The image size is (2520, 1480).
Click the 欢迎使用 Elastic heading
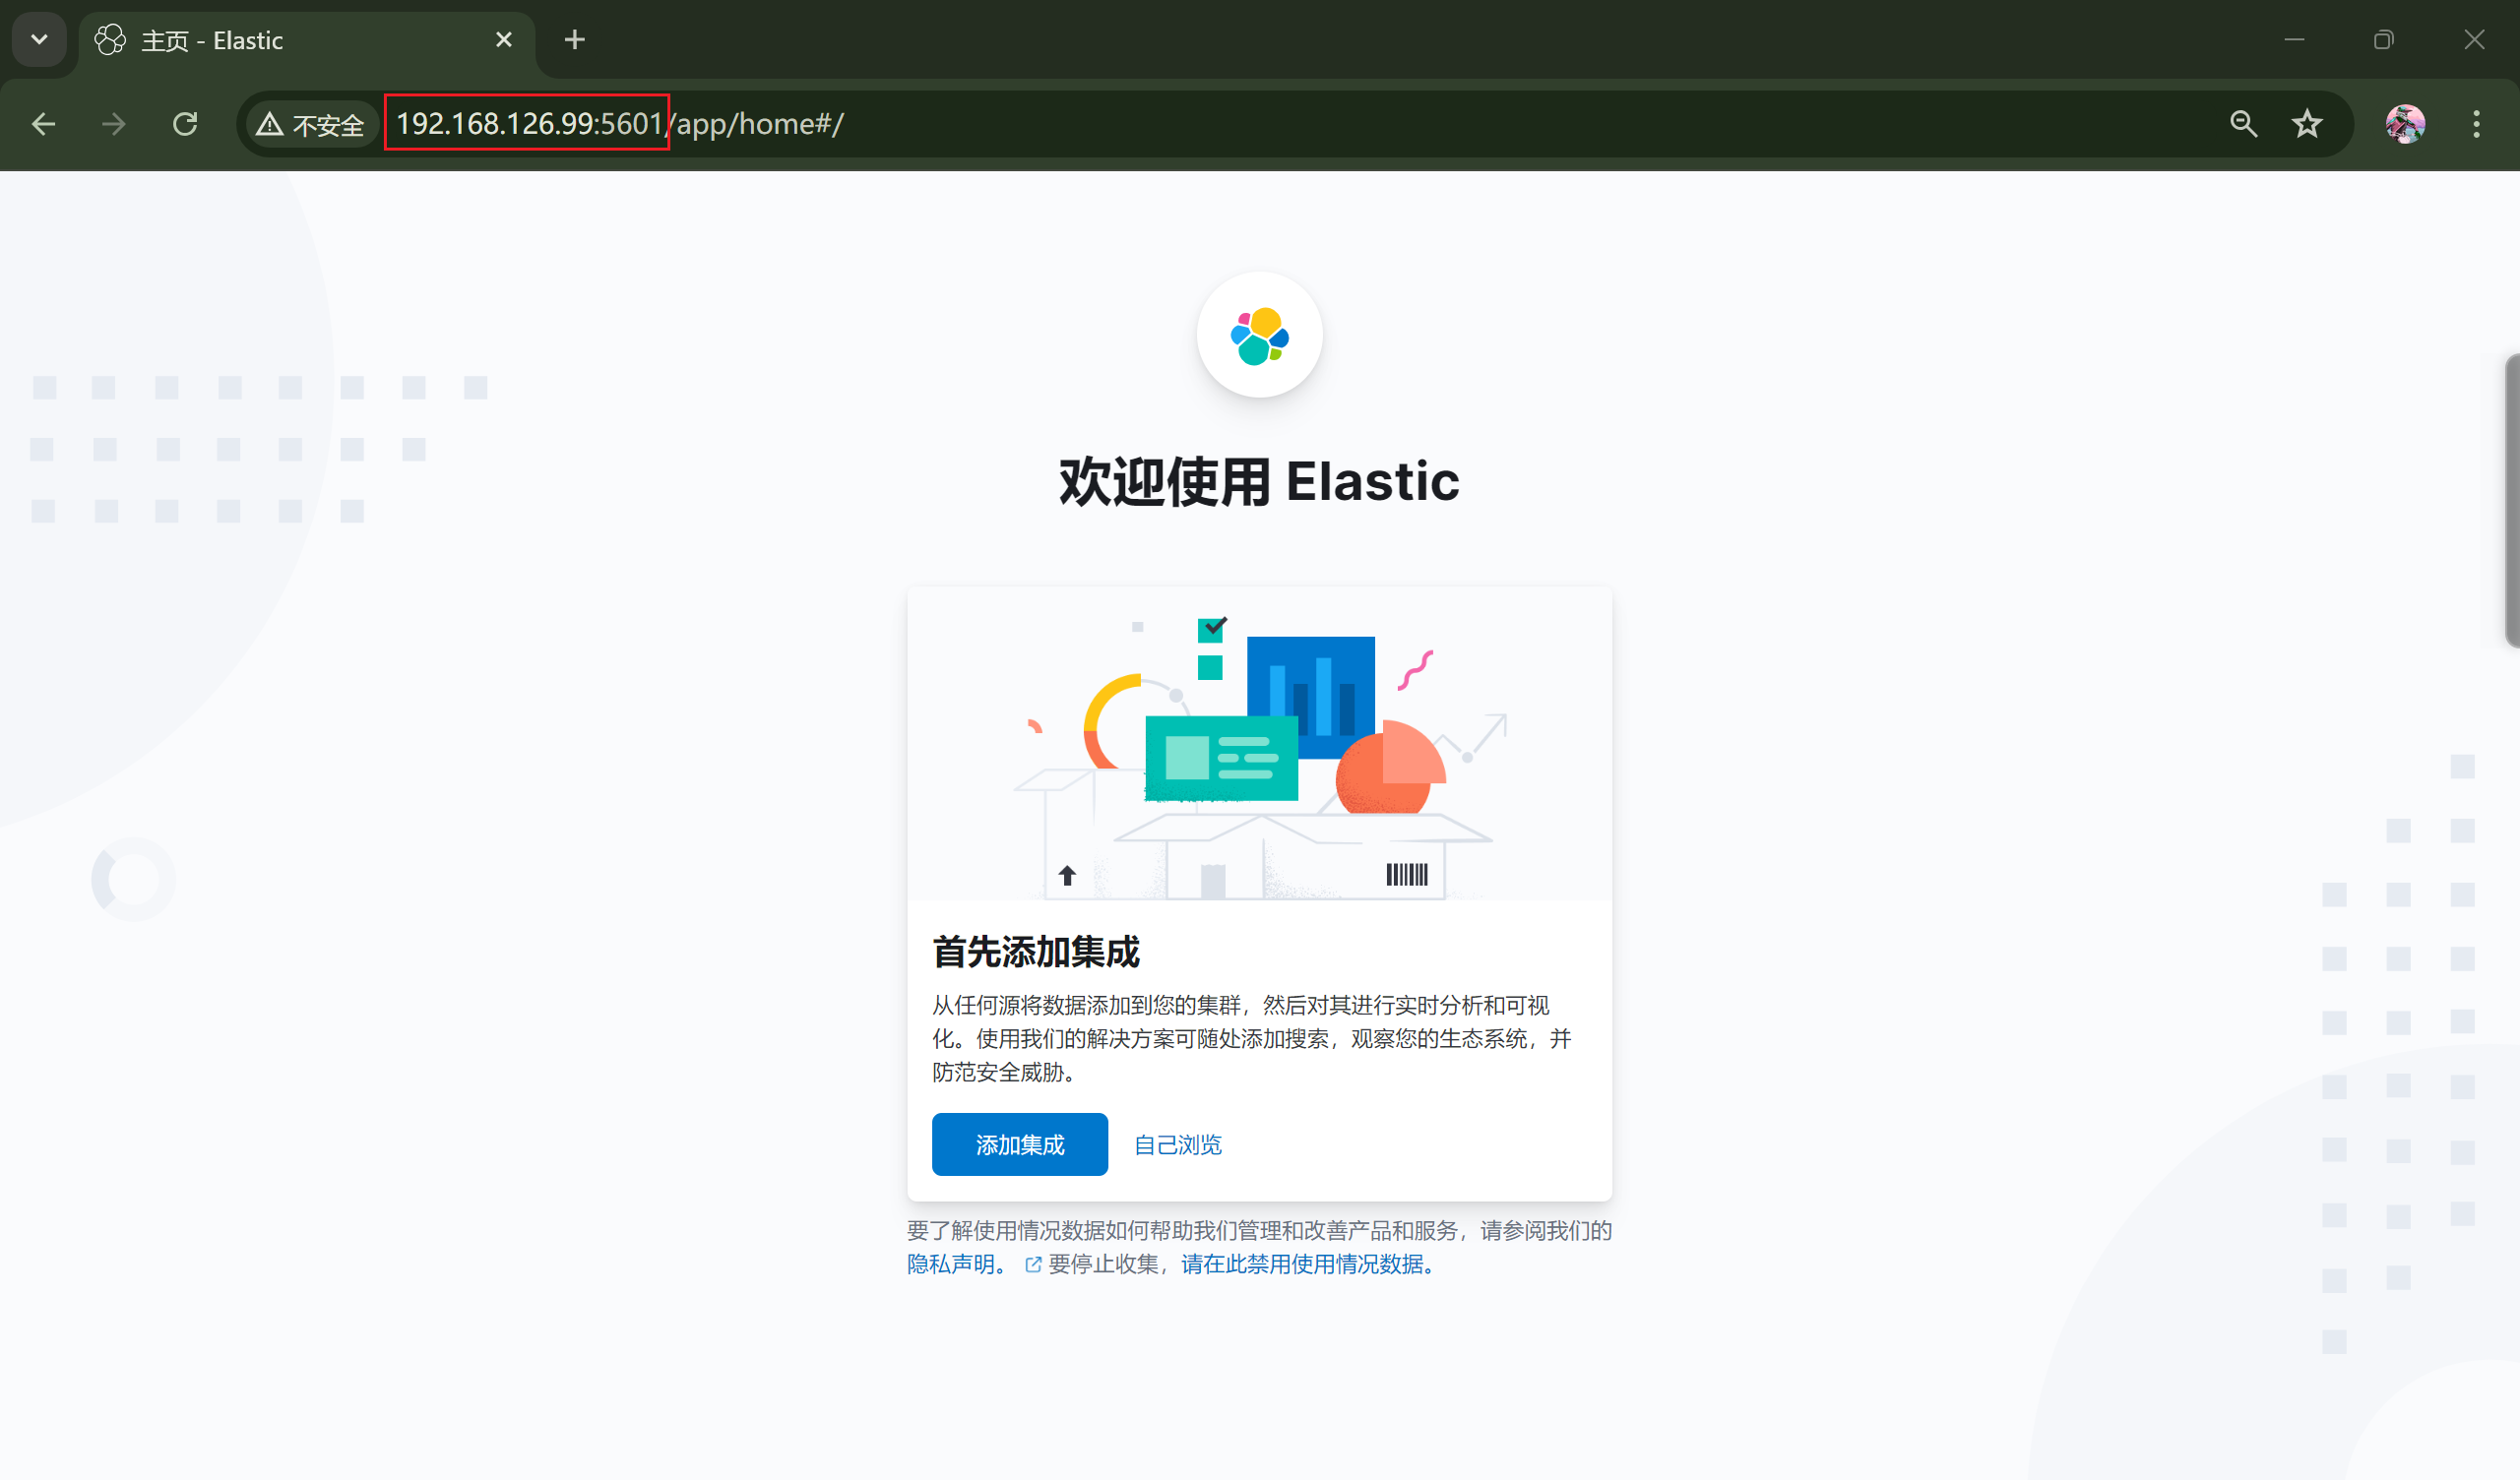(1259, 481)
